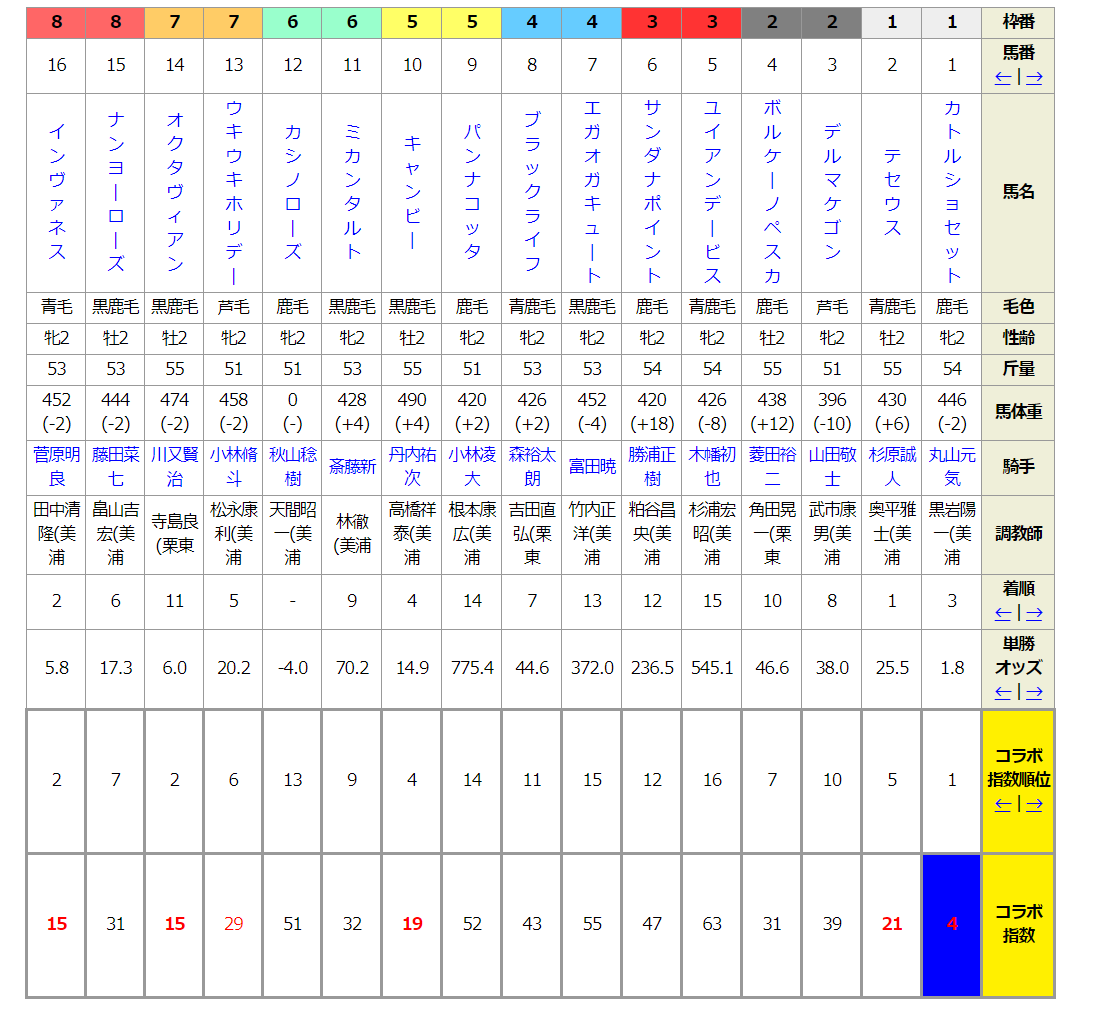Click the right arrow under 着順

(1034, 614)
